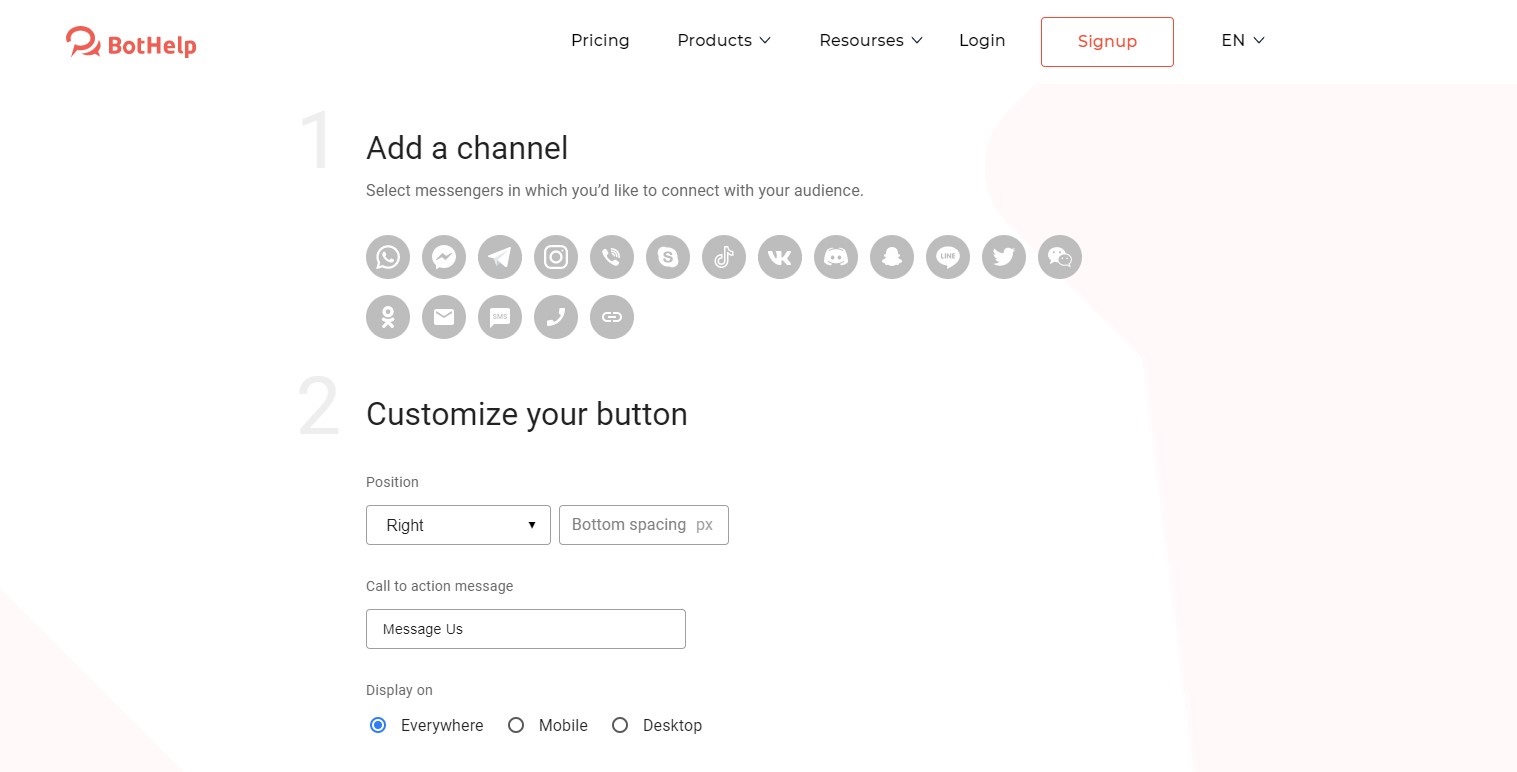Image resolution: width=1517 pixels, height=772 pixels.
Task: Click the Signup button
Action: (x=1106, y=42)
